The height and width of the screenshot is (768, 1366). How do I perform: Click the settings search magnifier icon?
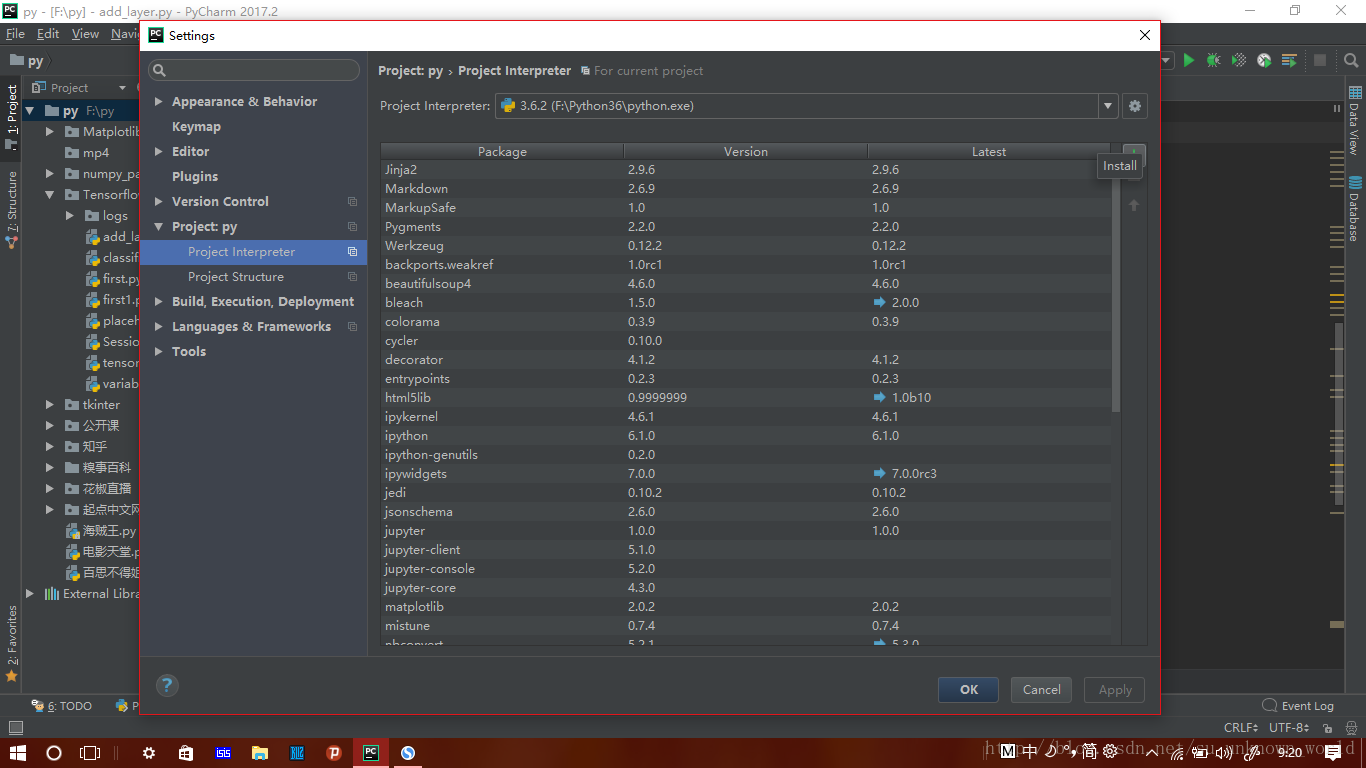(x=160, y=71)
